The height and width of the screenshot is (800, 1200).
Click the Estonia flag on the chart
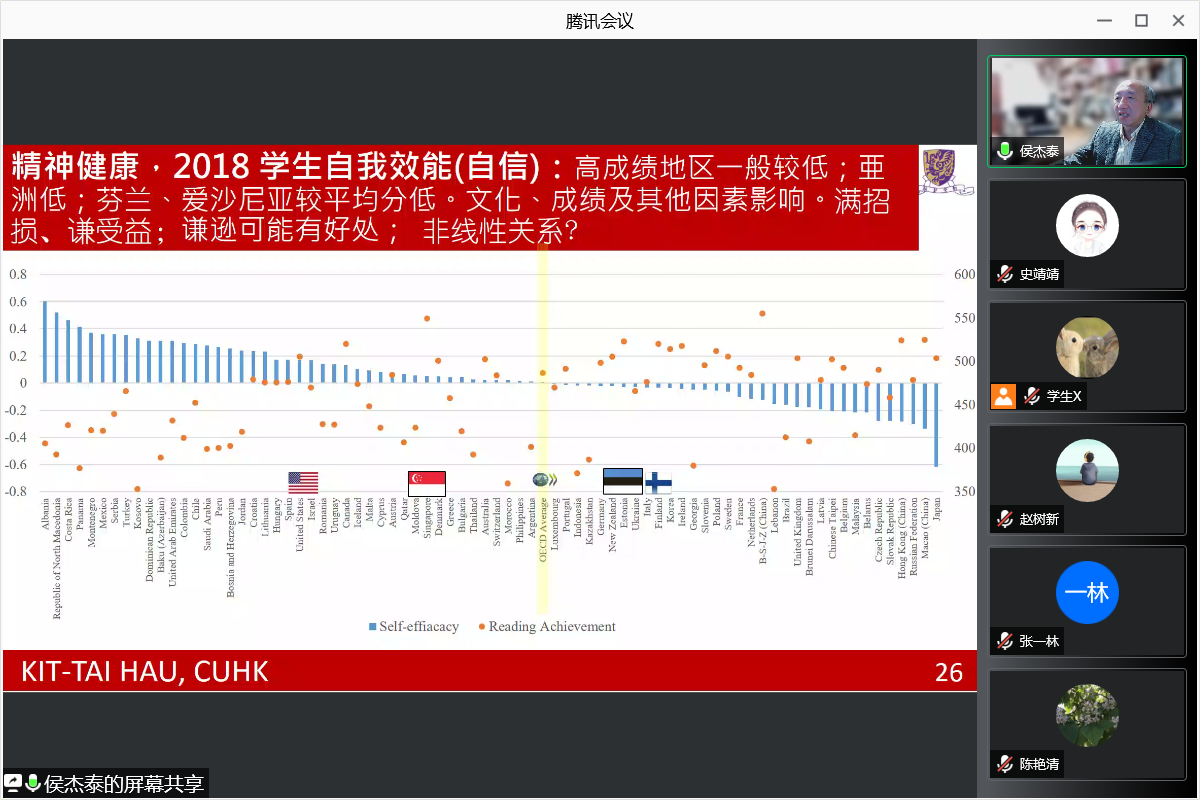click(x=623, y=482)
